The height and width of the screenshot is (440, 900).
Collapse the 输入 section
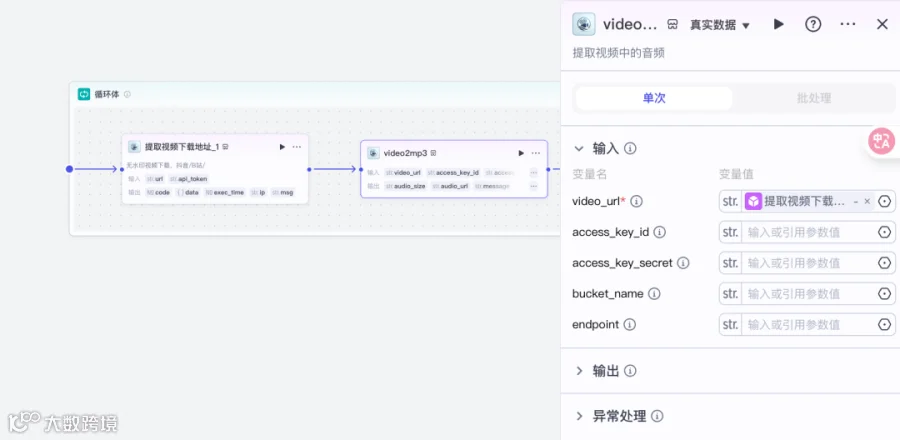[x=579, y=149]
